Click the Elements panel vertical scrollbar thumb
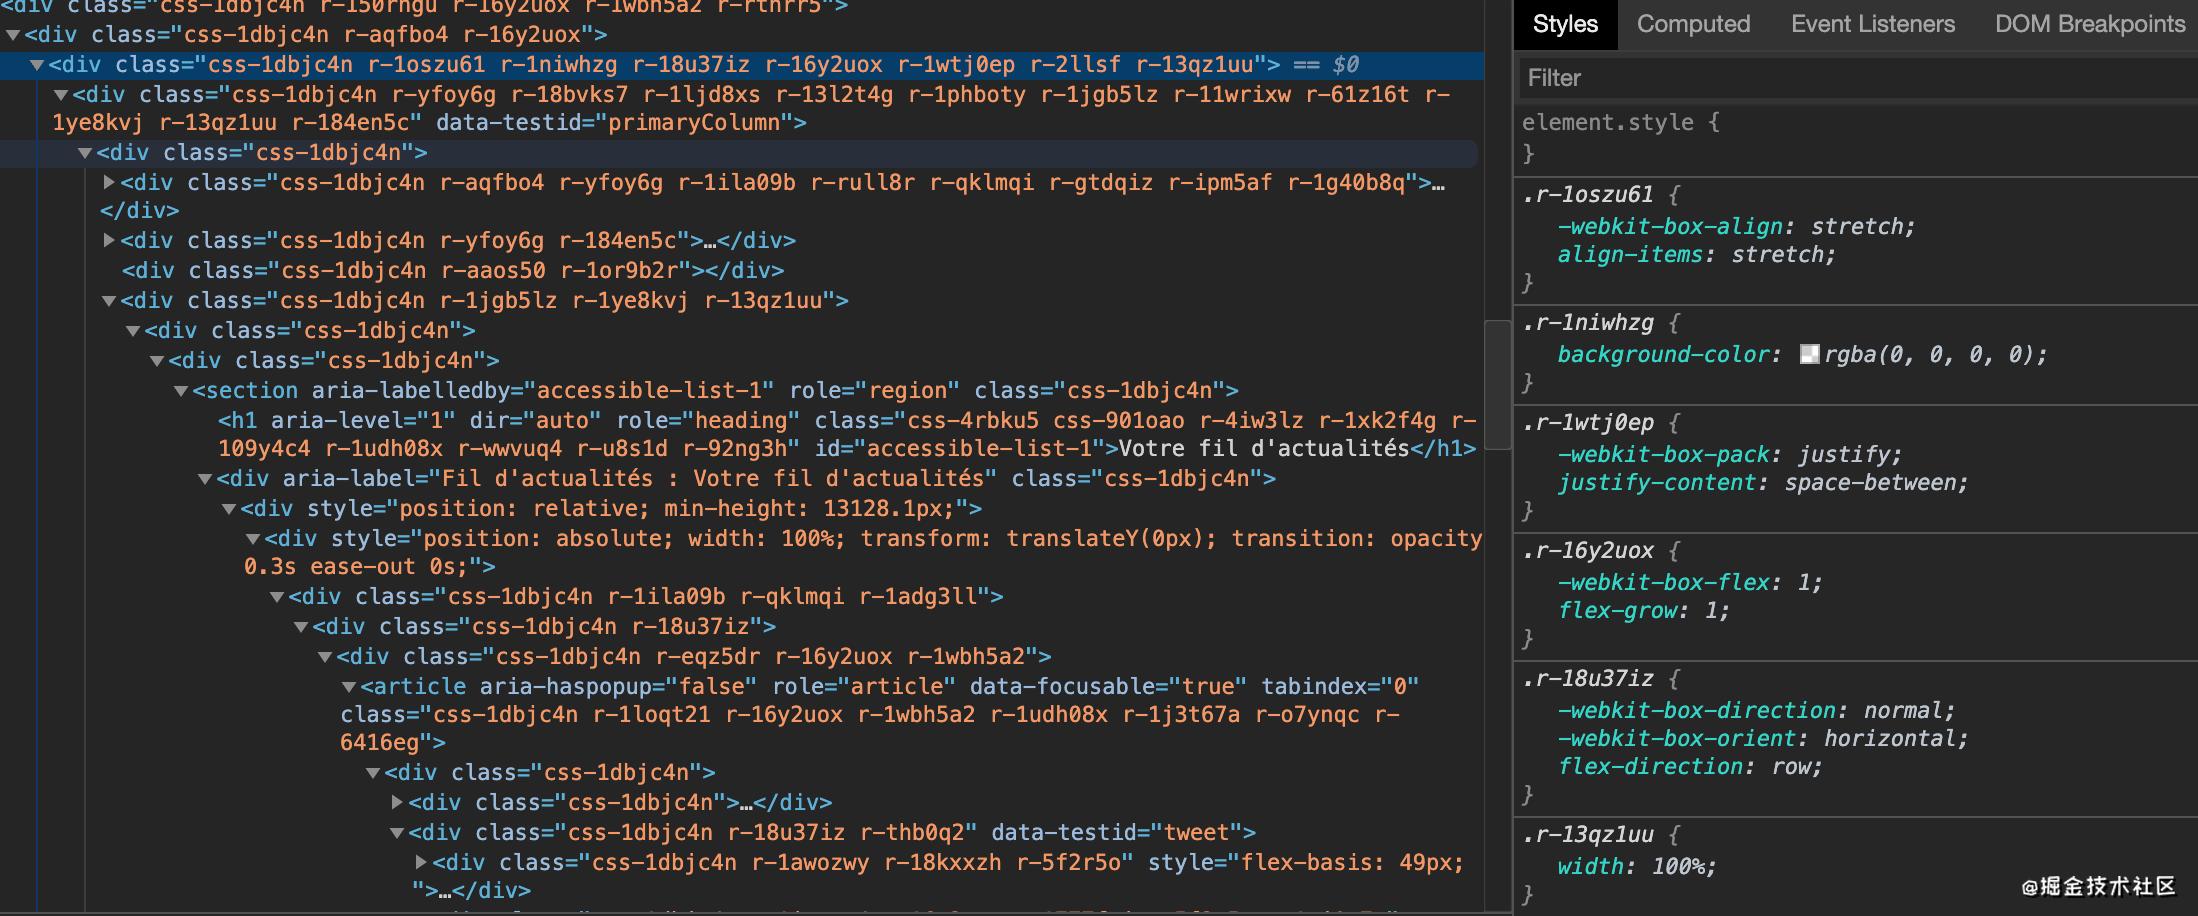Image resolution: width=2198 pixels, height=916 pixels. coord(1497,384)
